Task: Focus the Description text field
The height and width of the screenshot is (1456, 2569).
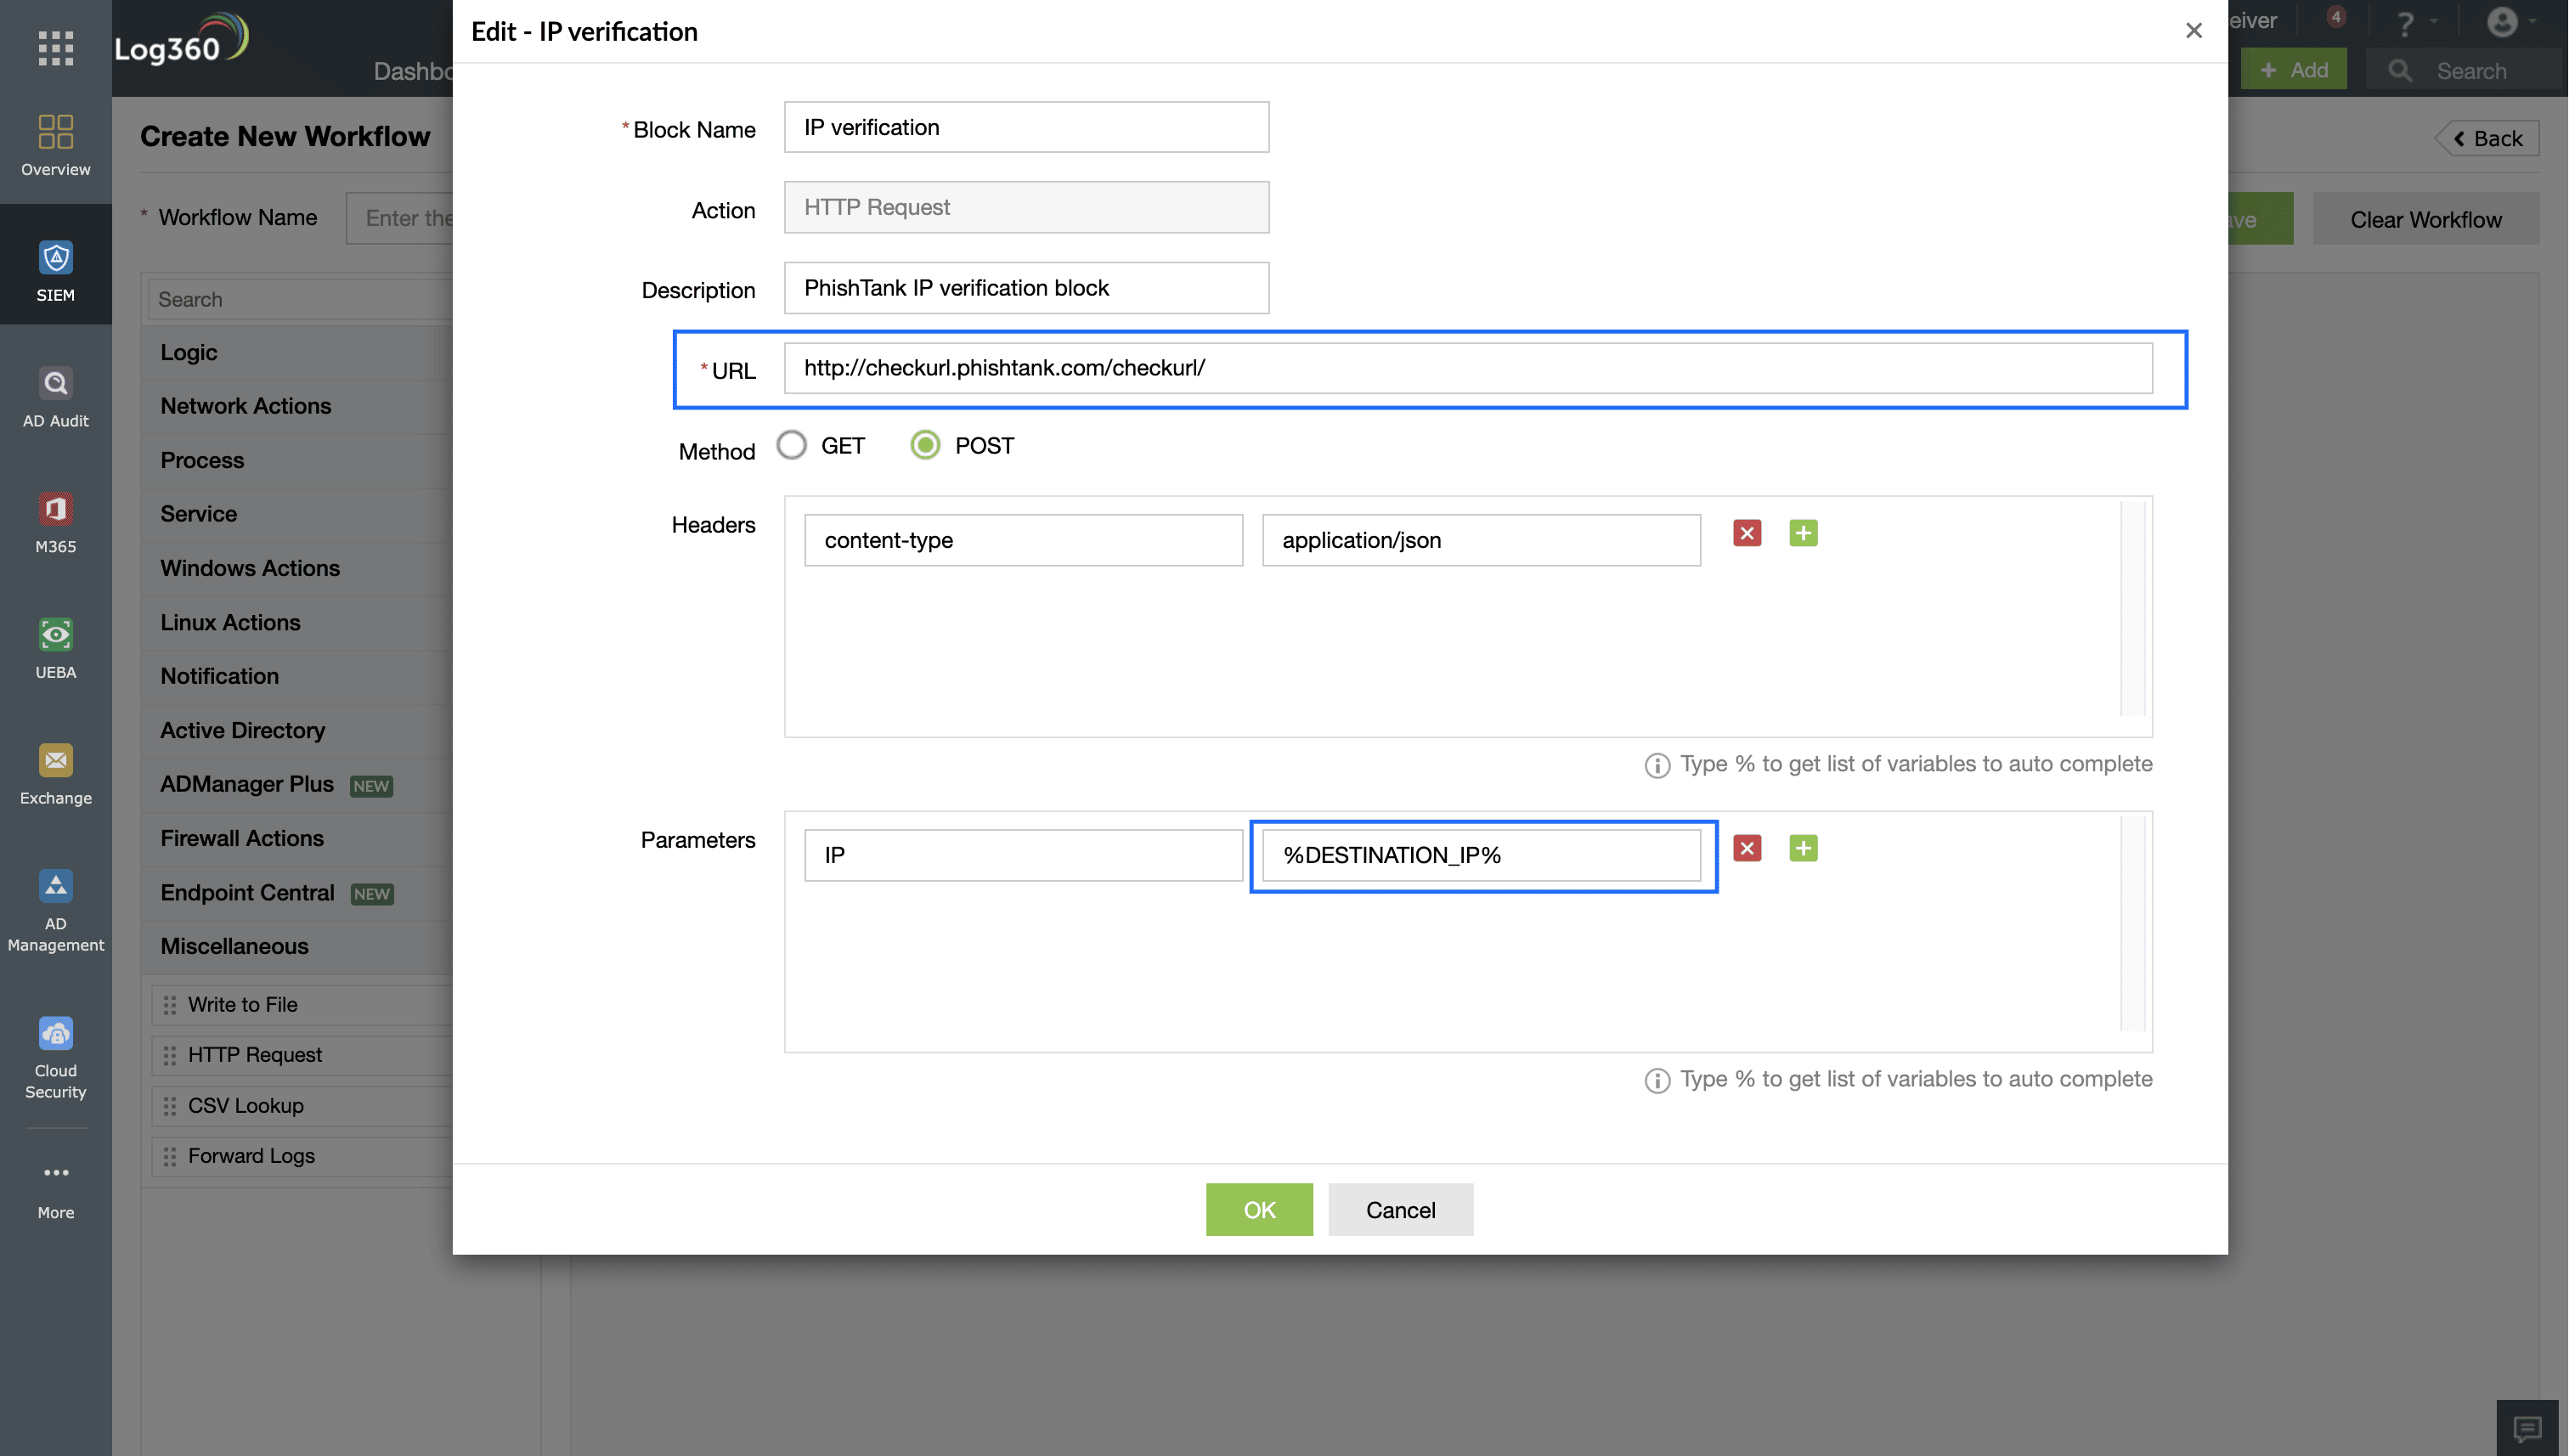Action: 1026,288
